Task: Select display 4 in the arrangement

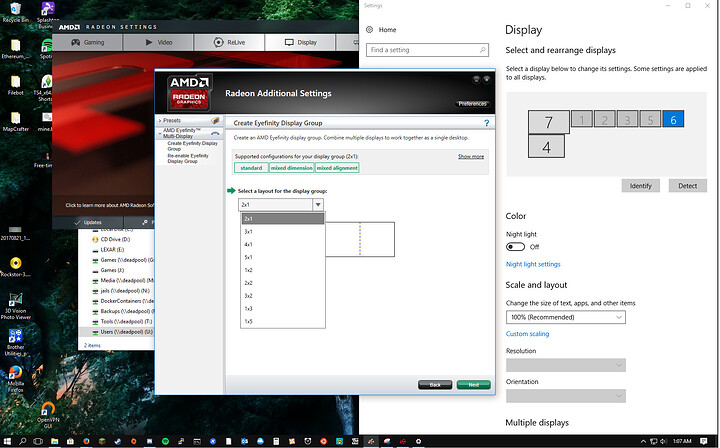Action: click(x=546, y=146)
